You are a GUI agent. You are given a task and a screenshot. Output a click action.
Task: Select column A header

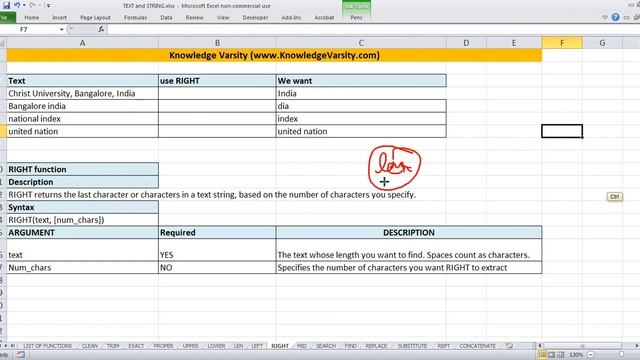(x=82, y=43)
